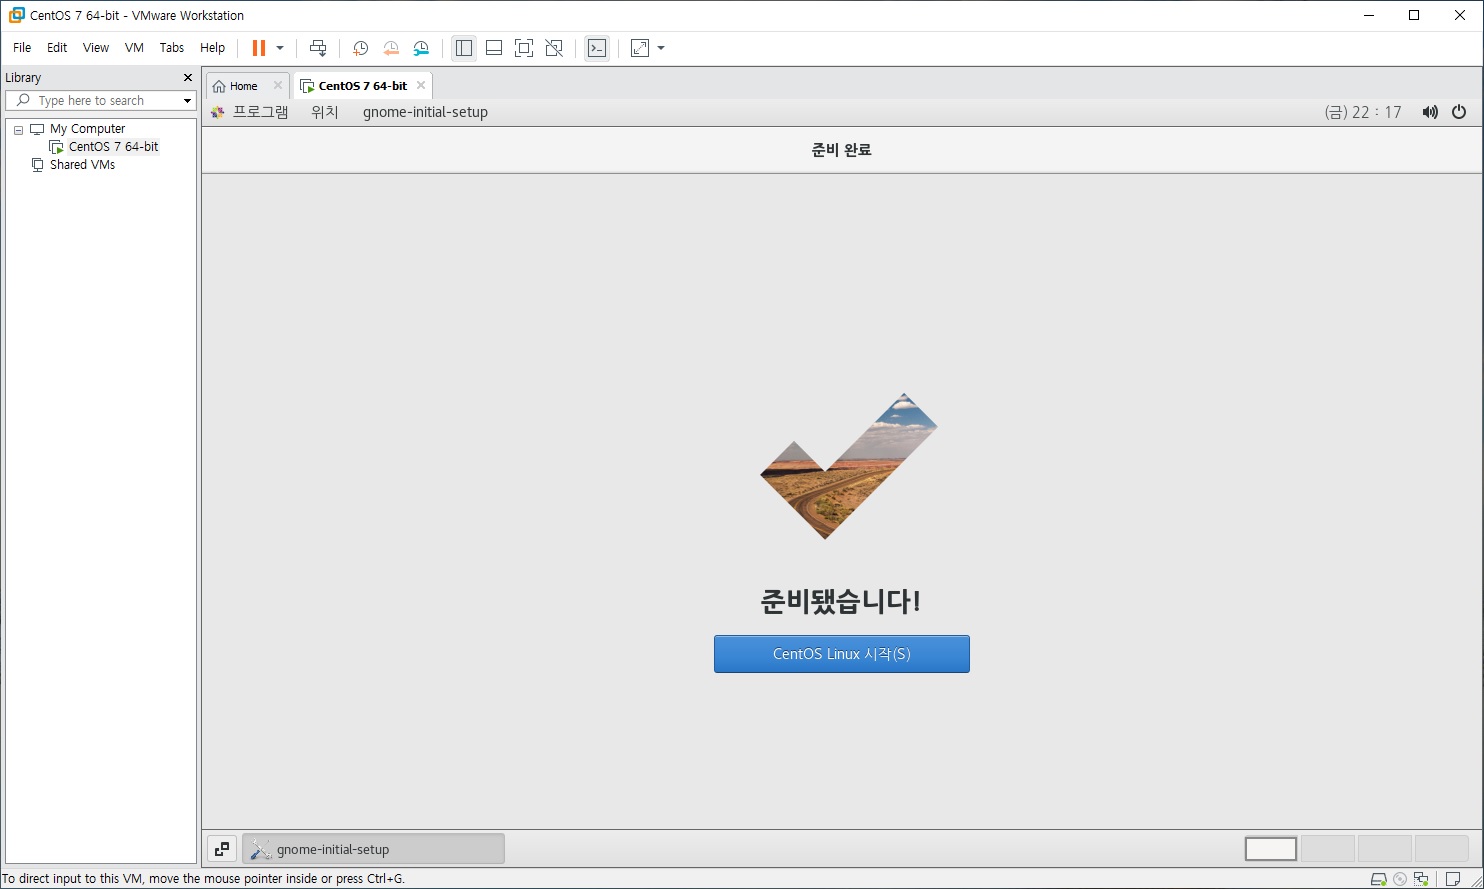Switch to Unity mode
The image size is (1484, 889).
[554, 48]
